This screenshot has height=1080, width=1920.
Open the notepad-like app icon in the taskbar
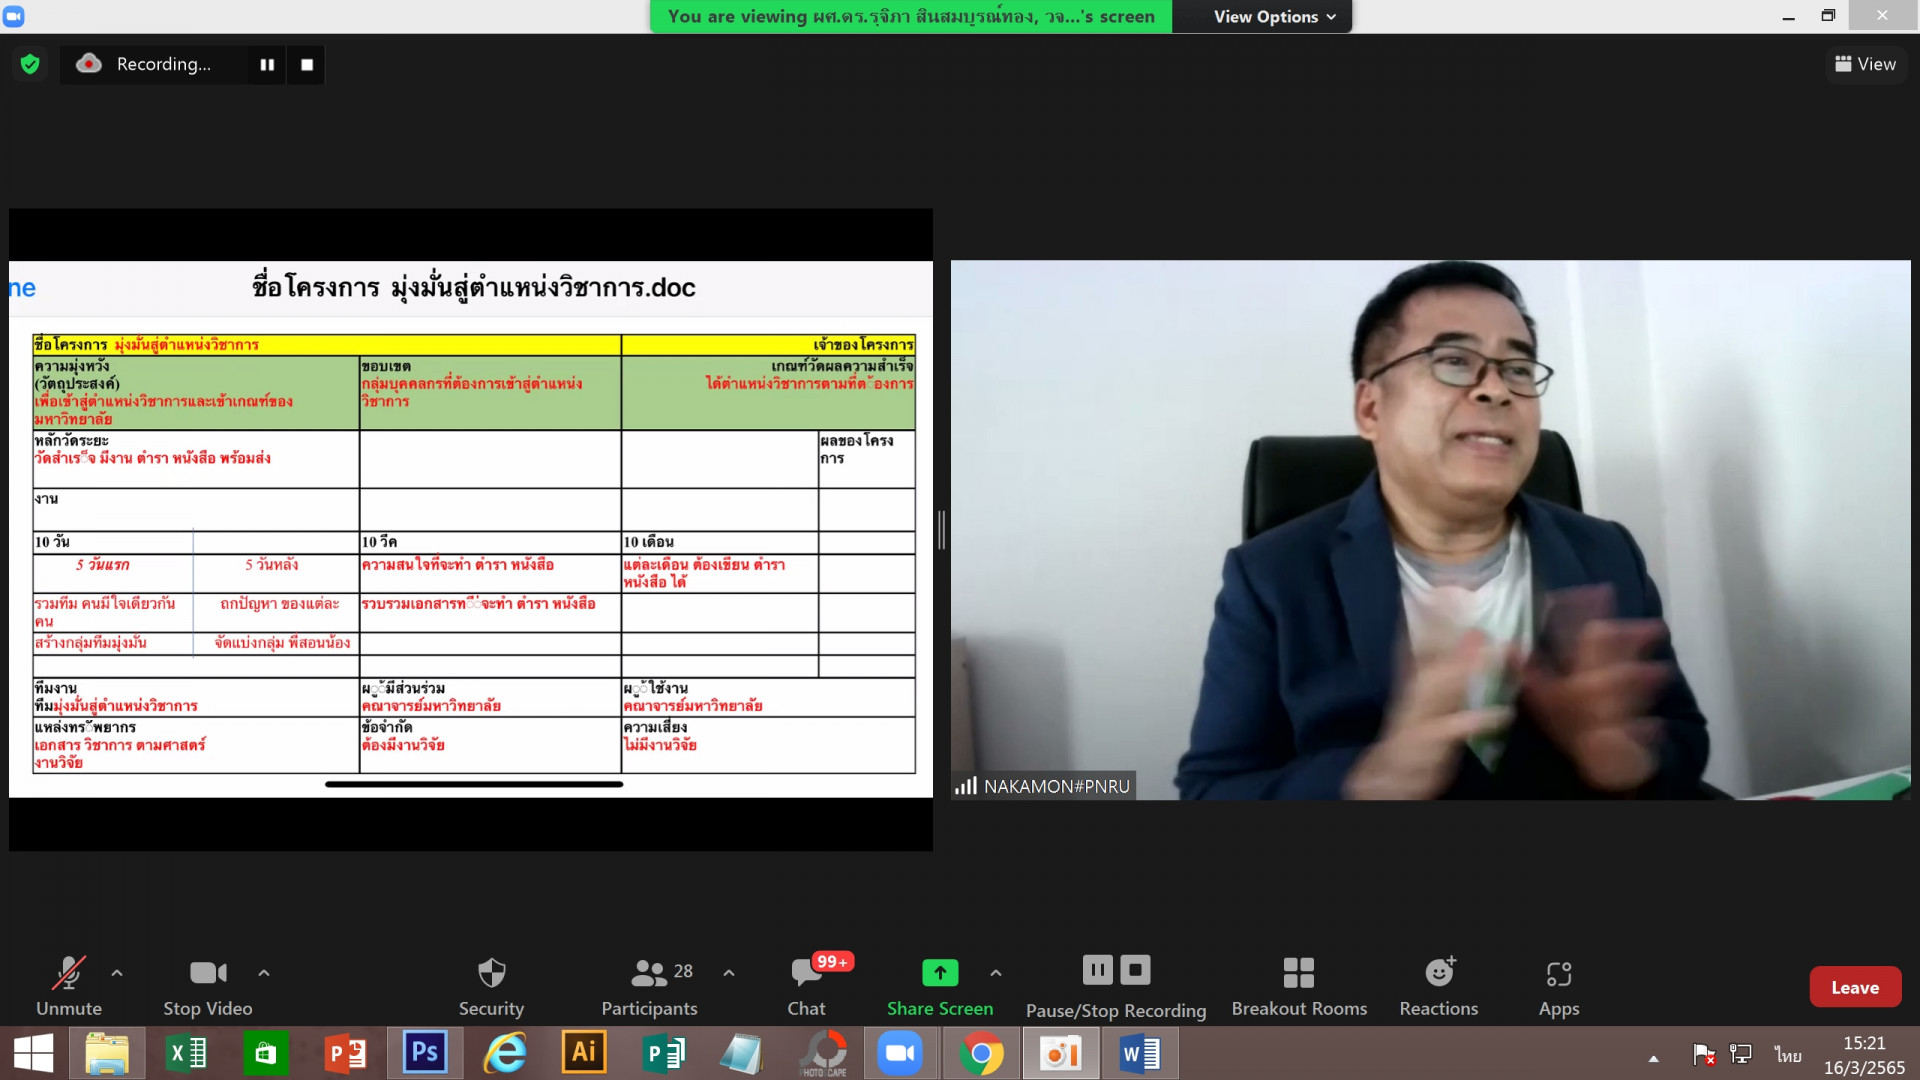coord(742,1053)
